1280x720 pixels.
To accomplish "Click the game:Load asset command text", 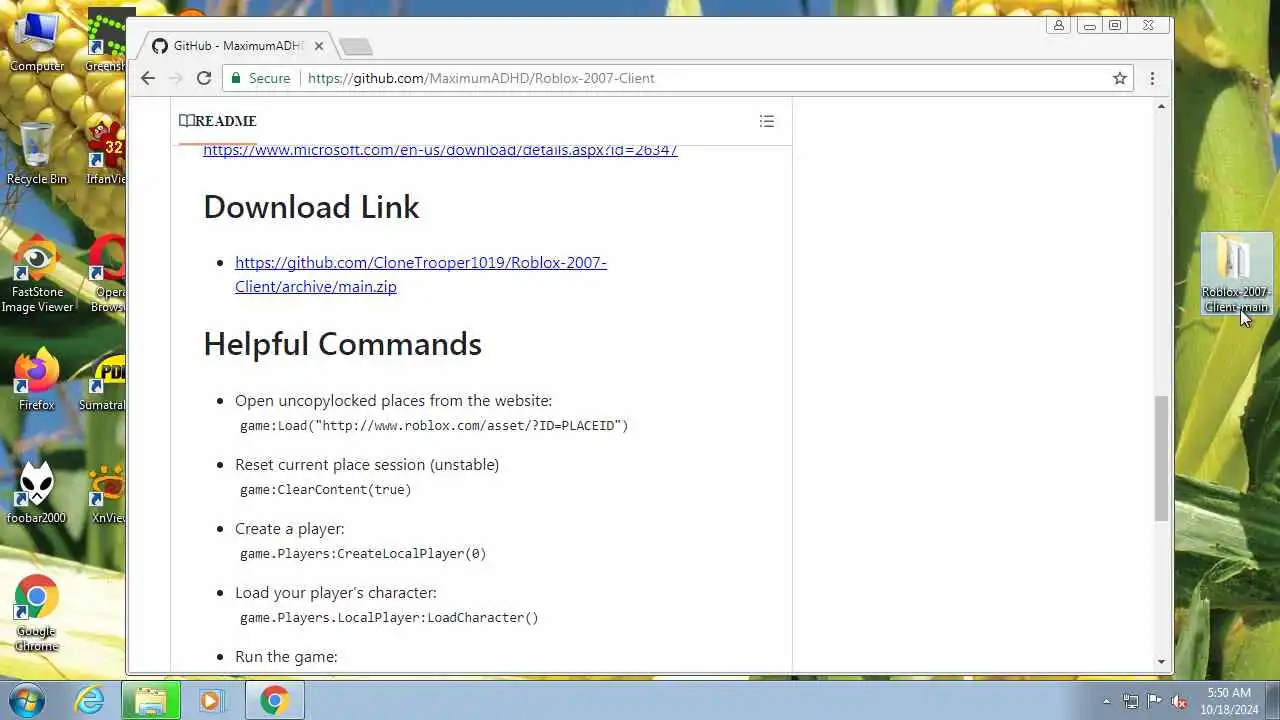I will 434,425.
